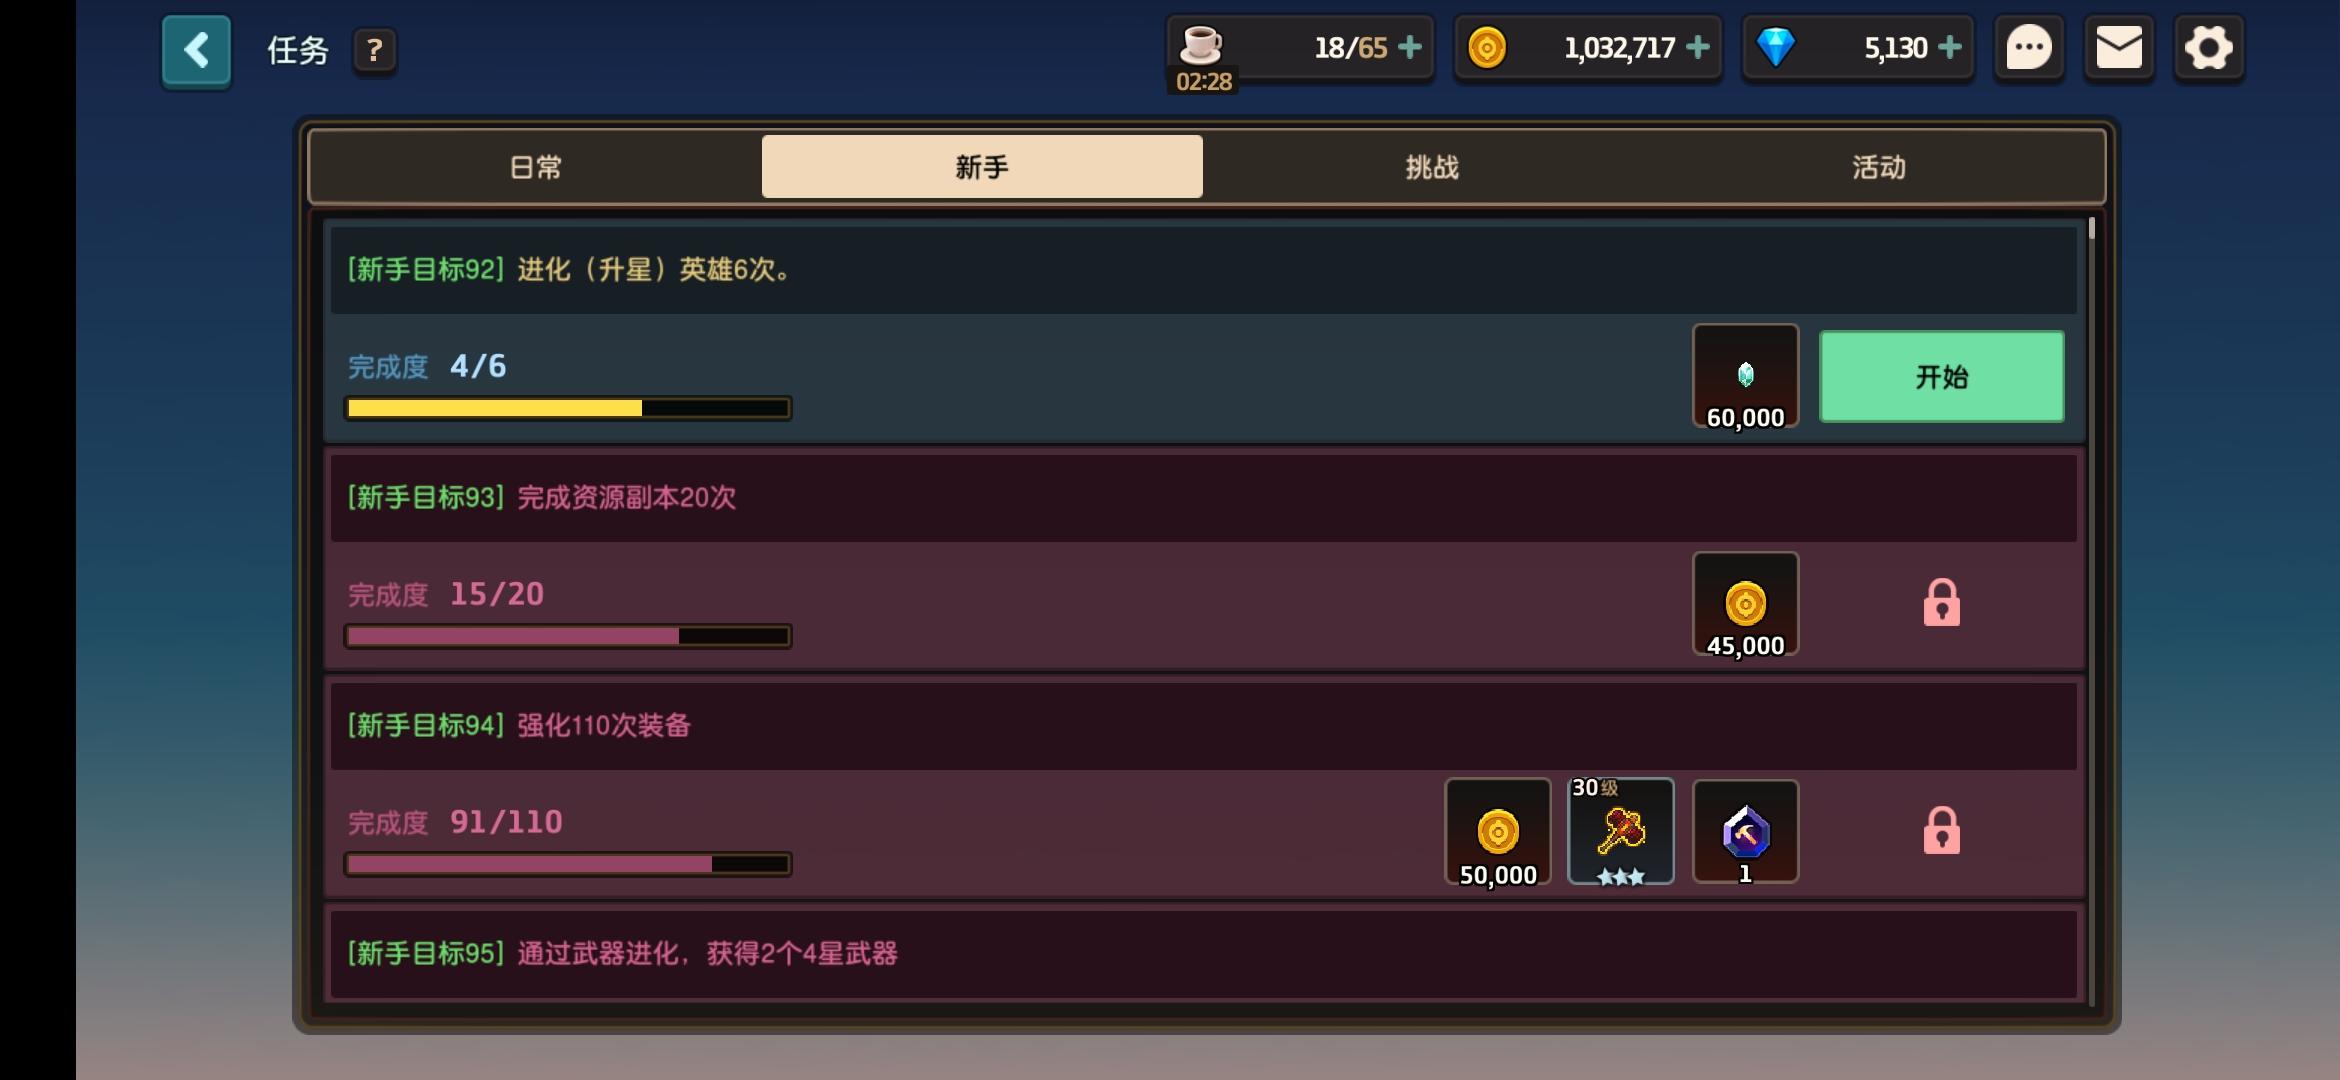Tap the 45,000 gold reward icon
Image resolution: width=2340 pixels, height=1080 pixels.
pos(1745,605)
